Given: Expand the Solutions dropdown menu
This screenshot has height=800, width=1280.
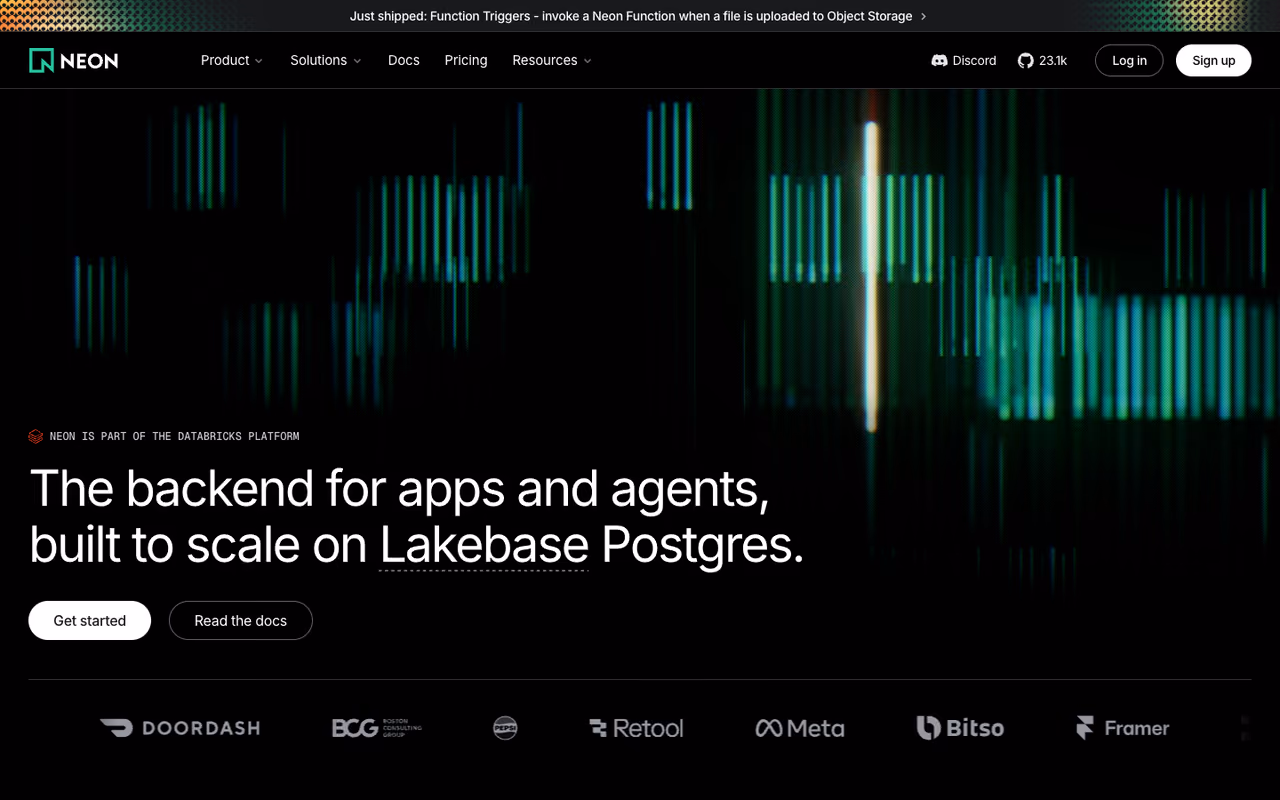Looking at the screenshot, I should [x=326, y=60].
